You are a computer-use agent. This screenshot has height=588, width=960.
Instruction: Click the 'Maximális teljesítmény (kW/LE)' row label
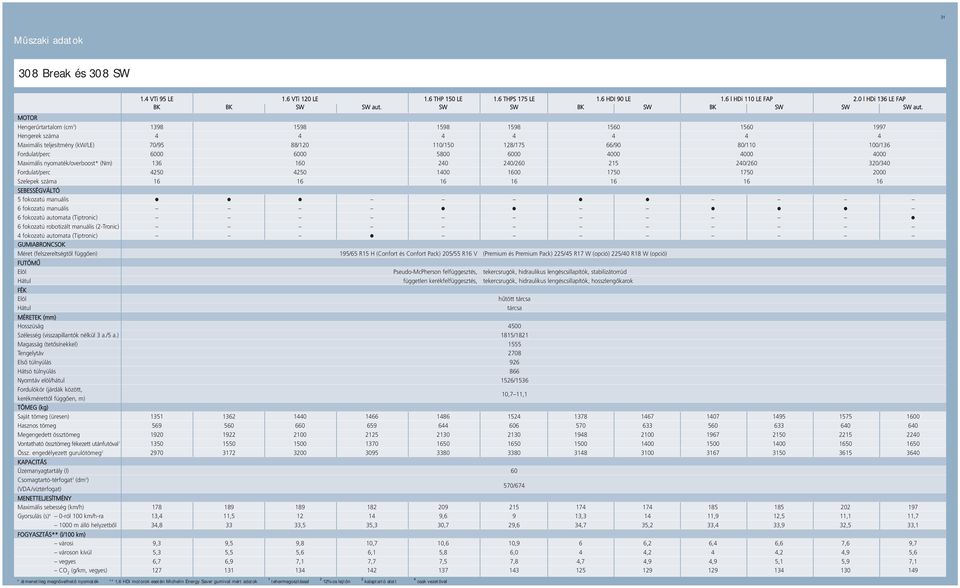click(56, 145)
